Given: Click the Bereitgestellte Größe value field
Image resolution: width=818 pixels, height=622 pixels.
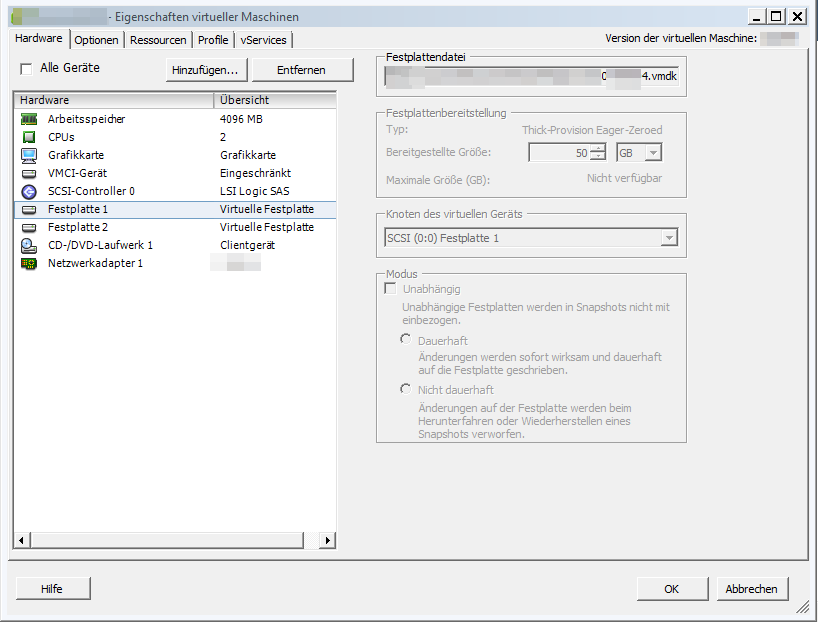Looking at the screenshot, I should point(560,153).
